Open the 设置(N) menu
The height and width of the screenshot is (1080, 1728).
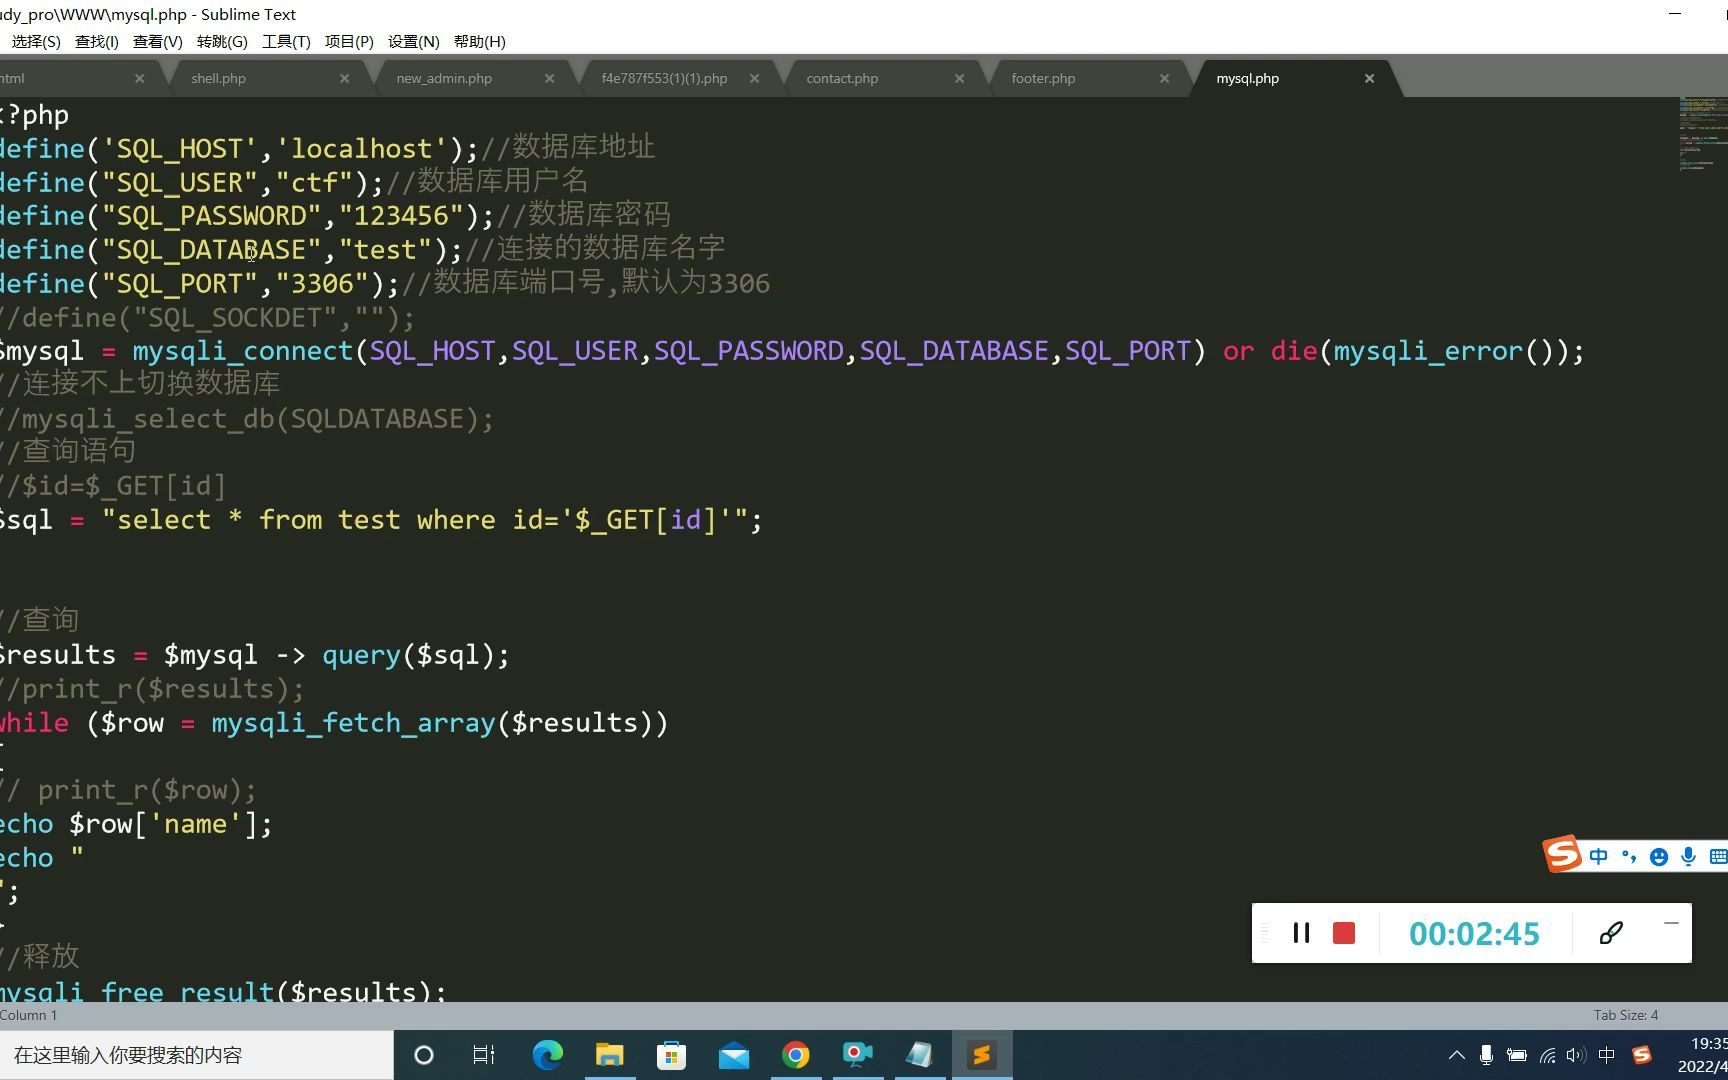[413, 41]
